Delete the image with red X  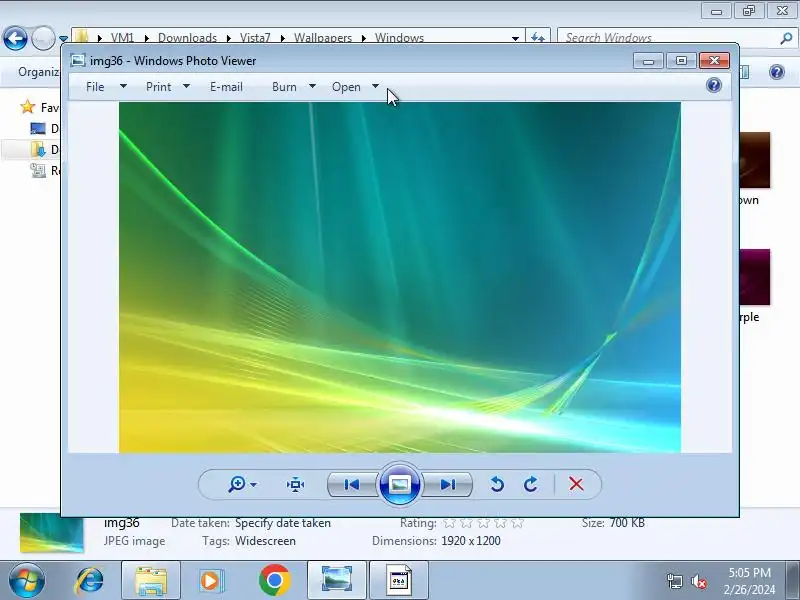[576, 484]
